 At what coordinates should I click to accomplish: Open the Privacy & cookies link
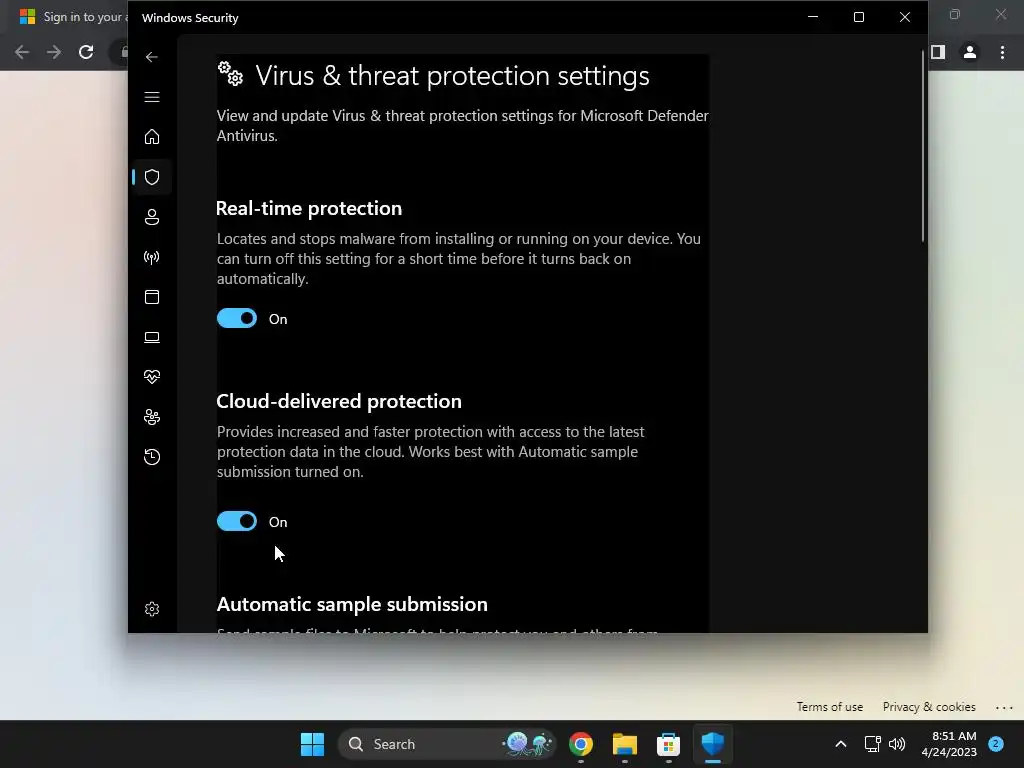(929, 707)
